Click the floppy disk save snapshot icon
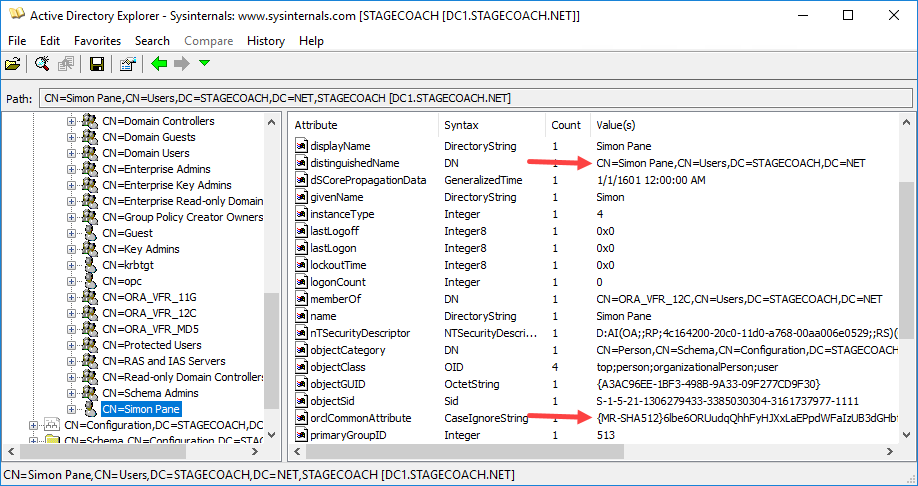 click(x=97, y=64)
